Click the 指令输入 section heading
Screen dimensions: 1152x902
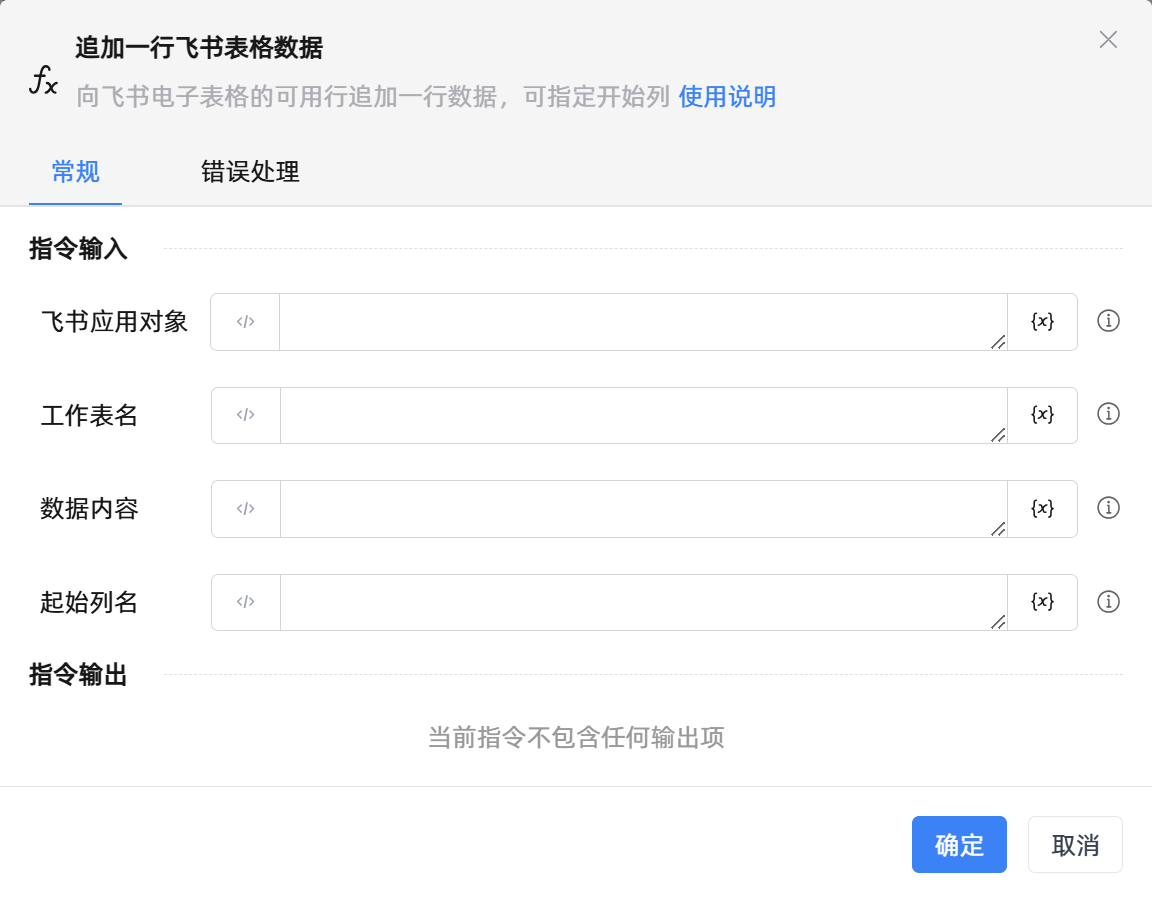click(x=78, y=248)
